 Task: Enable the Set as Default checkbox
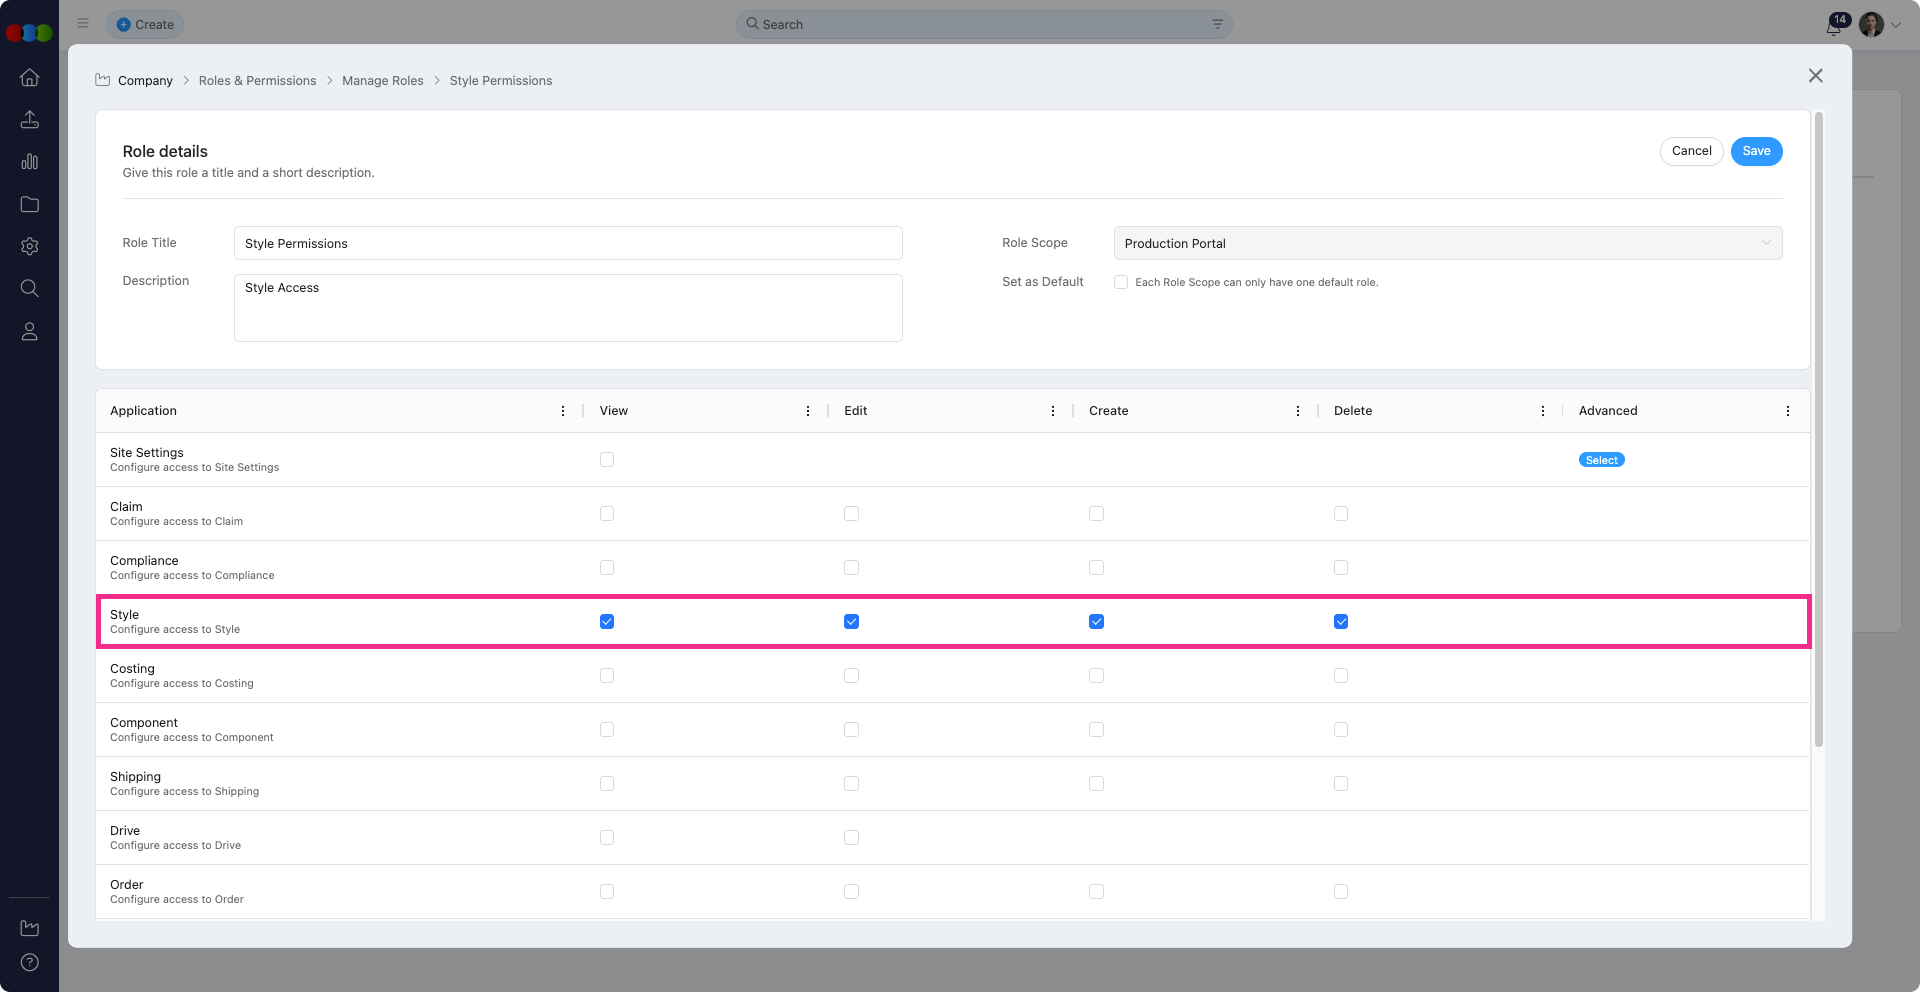[1121, 282]
